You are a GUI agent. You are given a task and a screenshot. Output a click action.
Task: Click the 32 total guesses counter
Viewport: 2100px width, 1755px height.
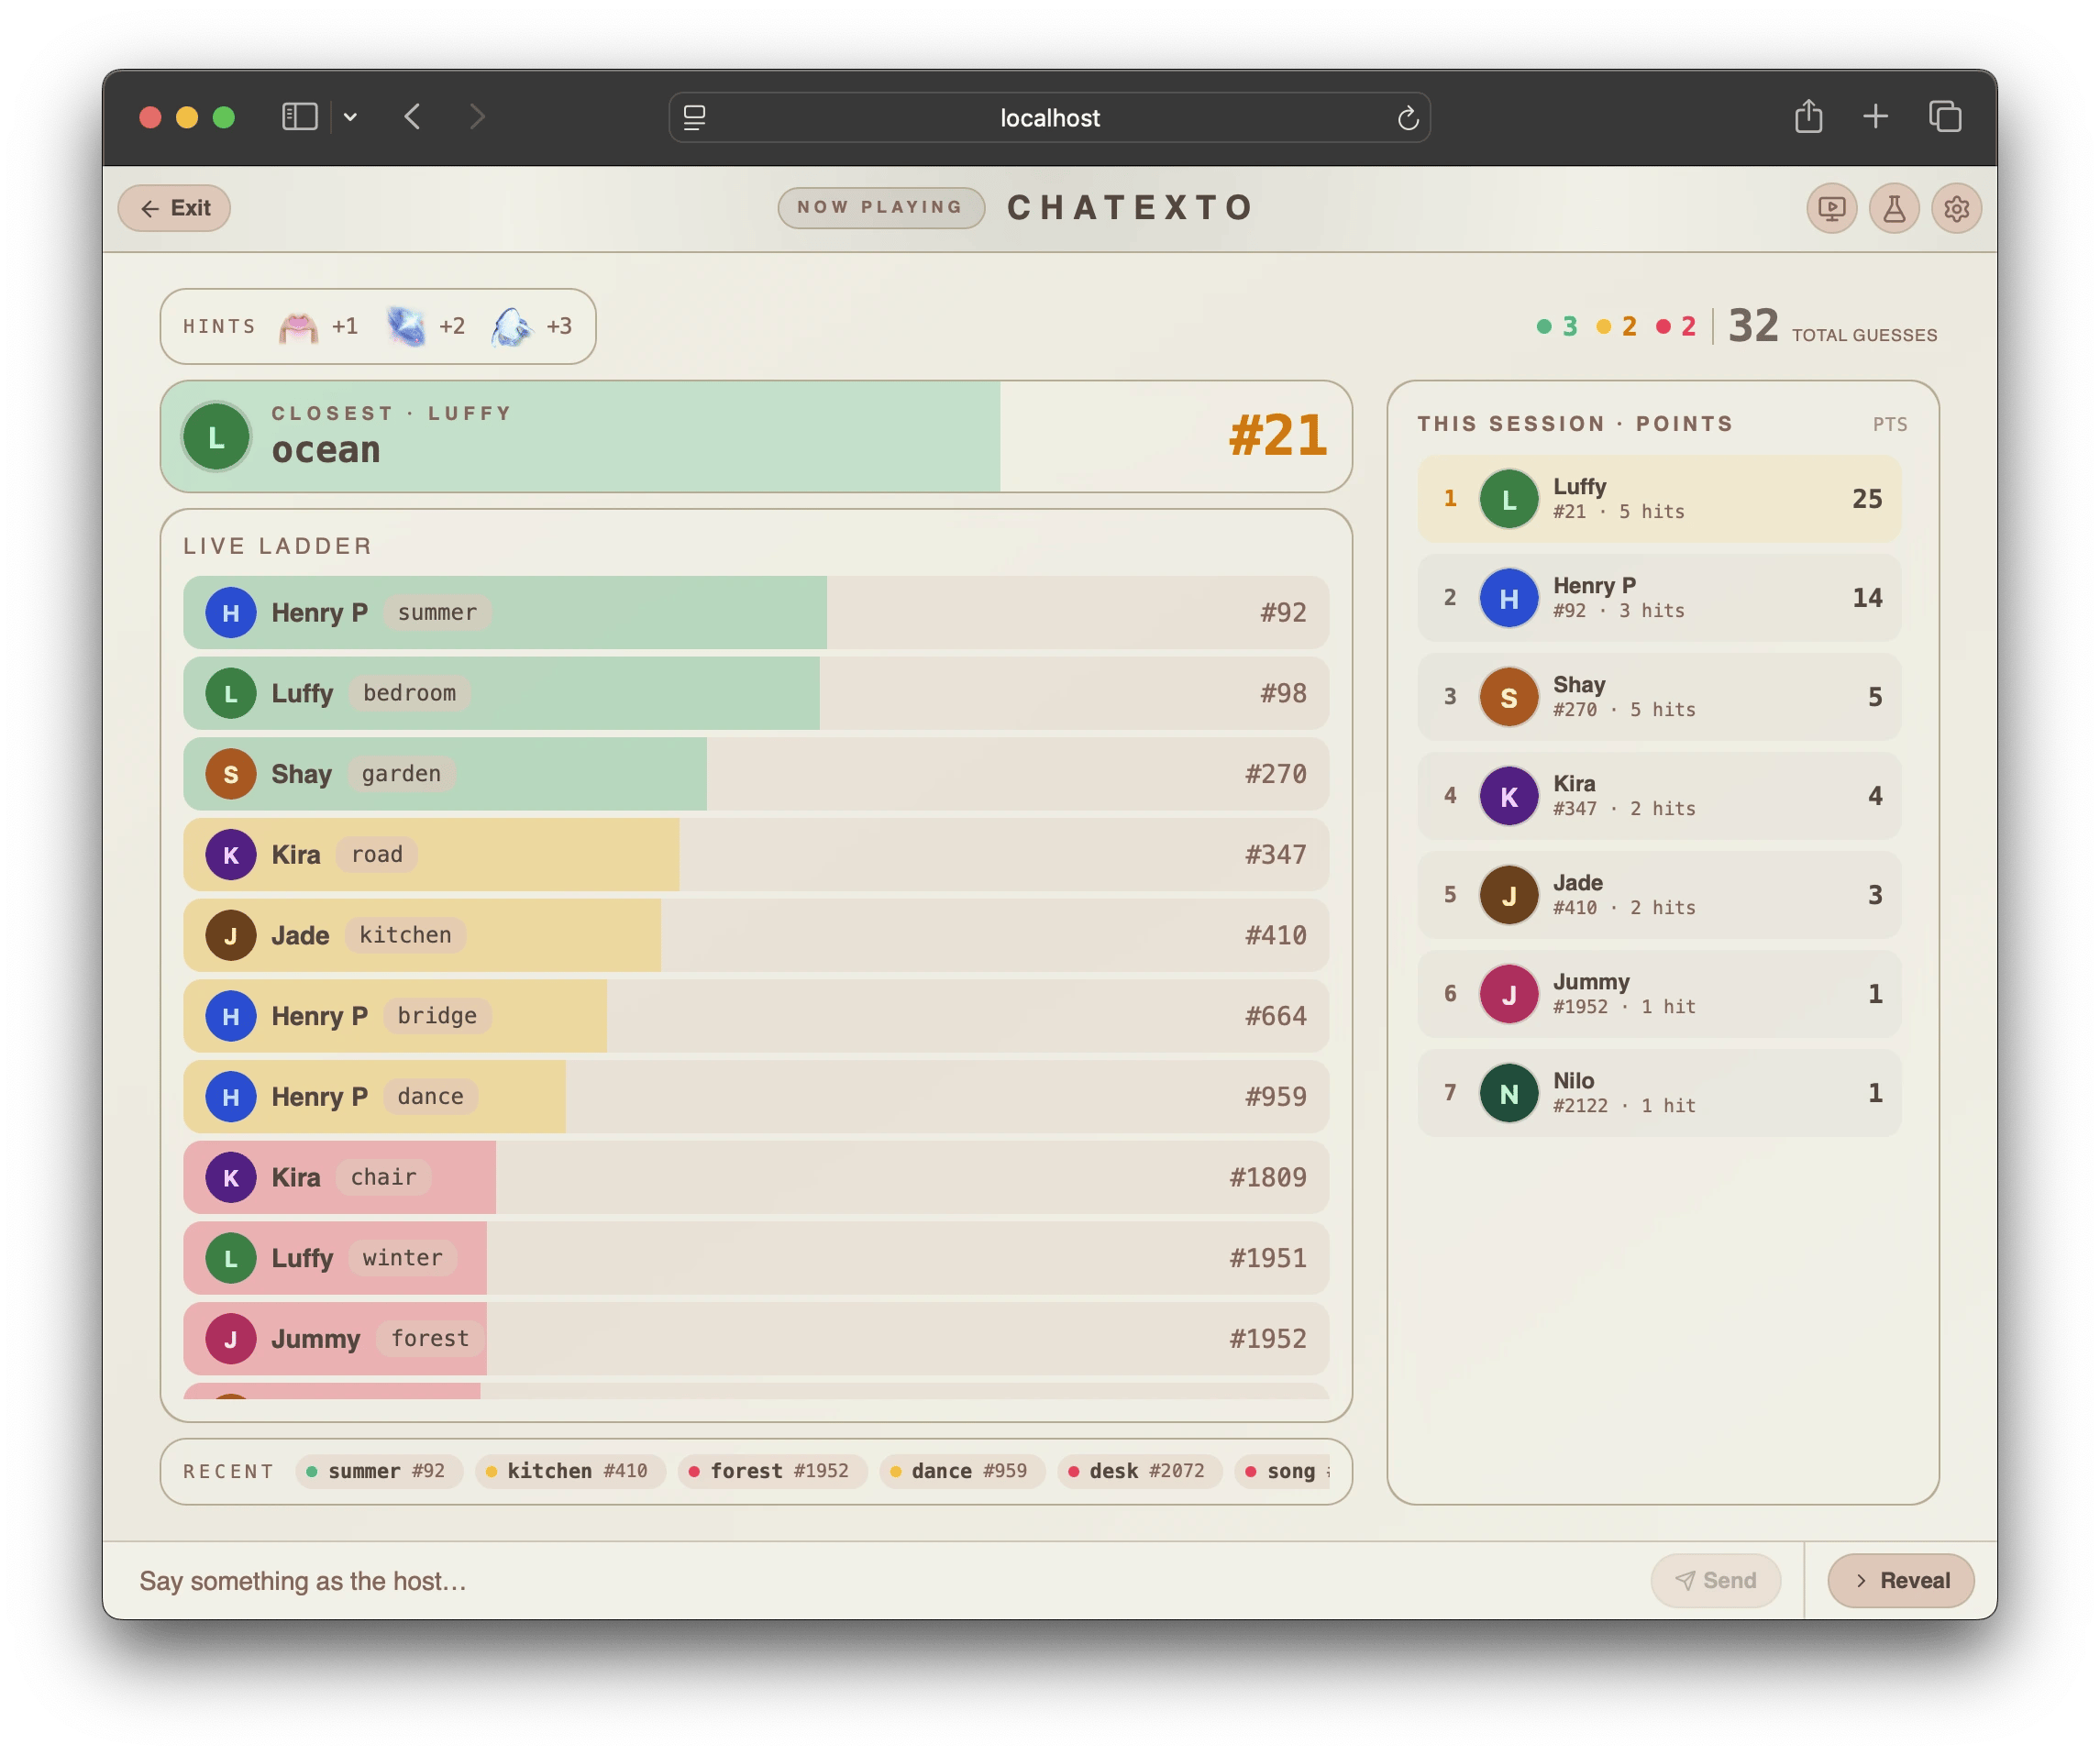tap(1833, 326)
